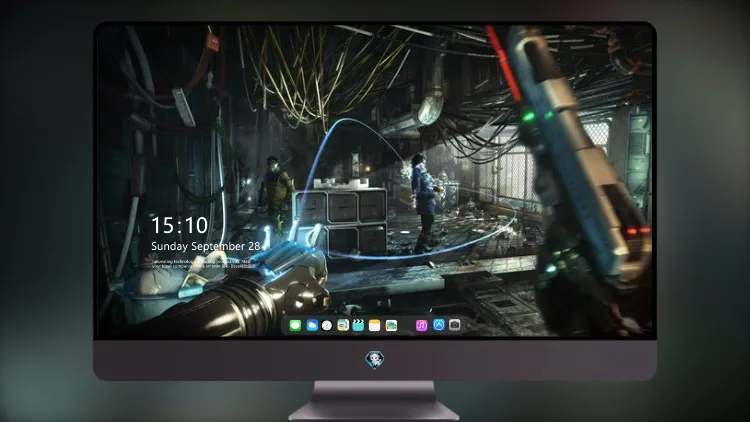
Task: Open the gray Camera dock icon
Action: pos(455,325)
